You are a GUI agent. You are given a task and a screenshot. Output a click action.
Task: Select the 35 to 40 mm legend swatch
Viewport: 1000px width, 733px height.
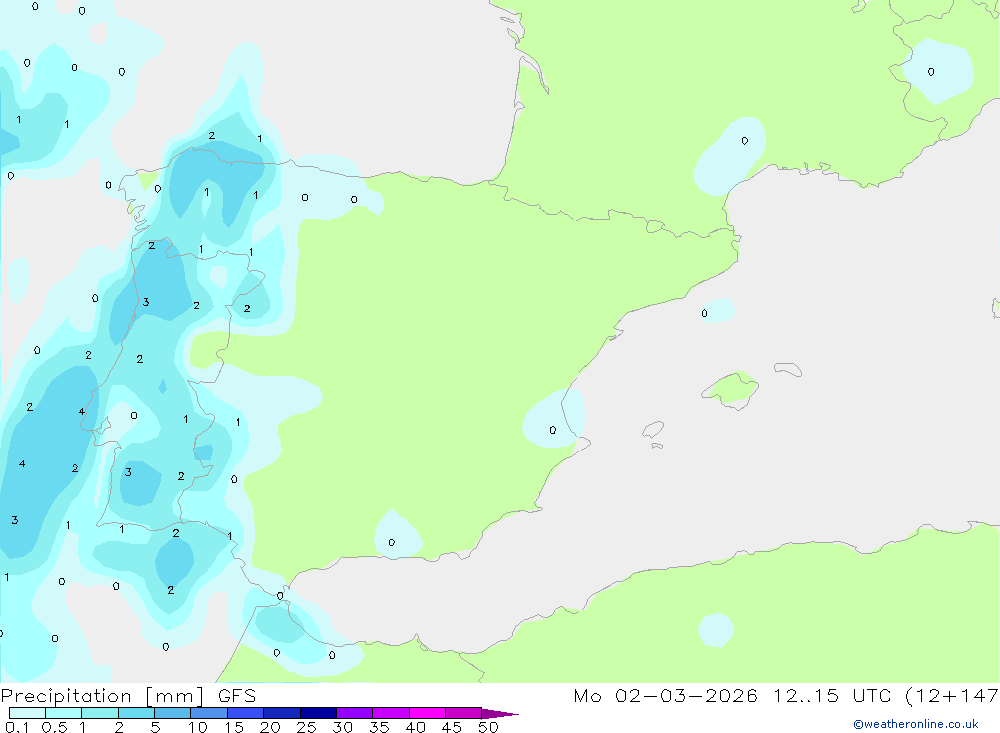[391, 713]
